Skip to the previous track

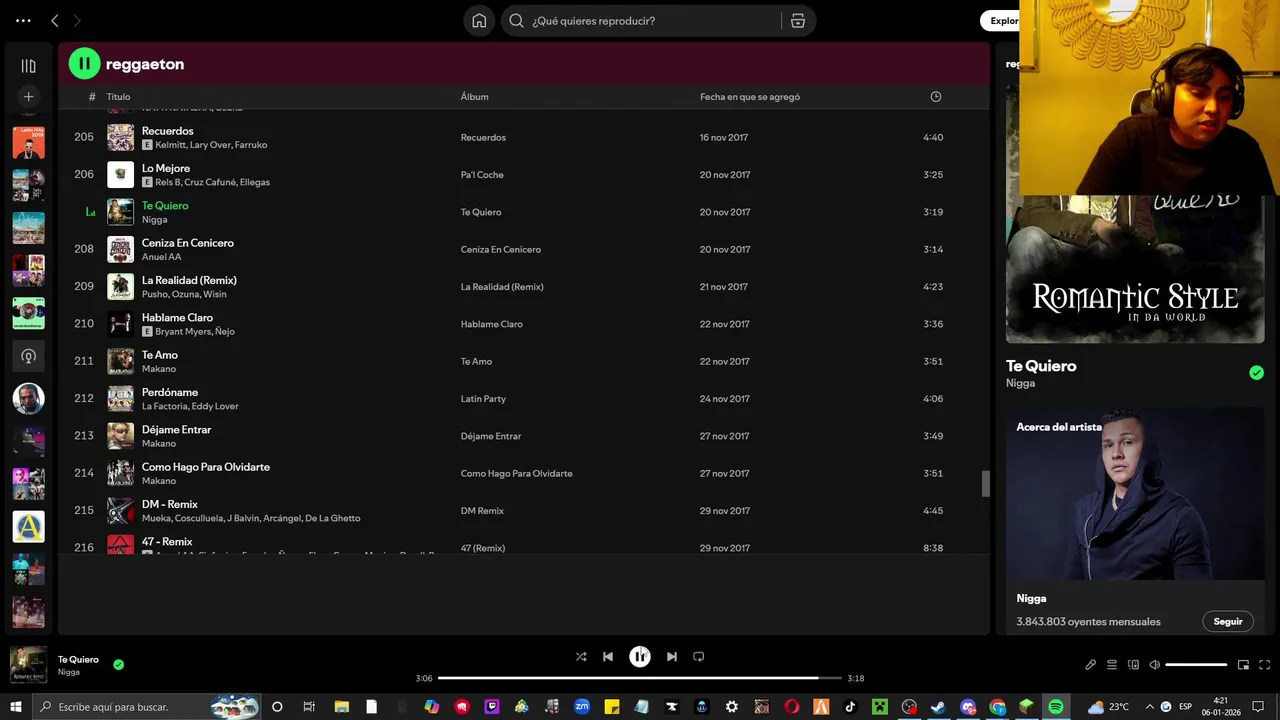pos(608,657)
